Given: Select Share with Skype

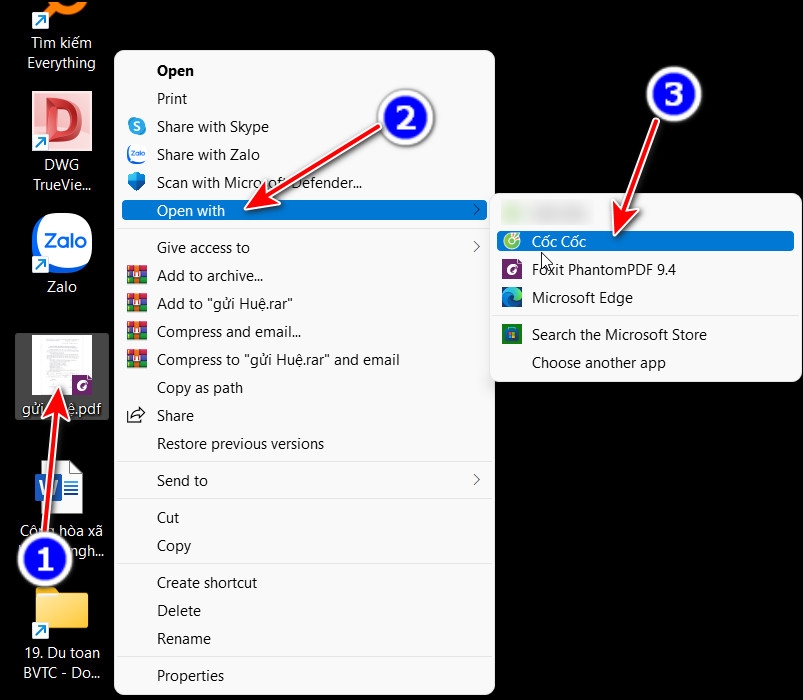Looking at the screenshot, I should click(304, 126).
